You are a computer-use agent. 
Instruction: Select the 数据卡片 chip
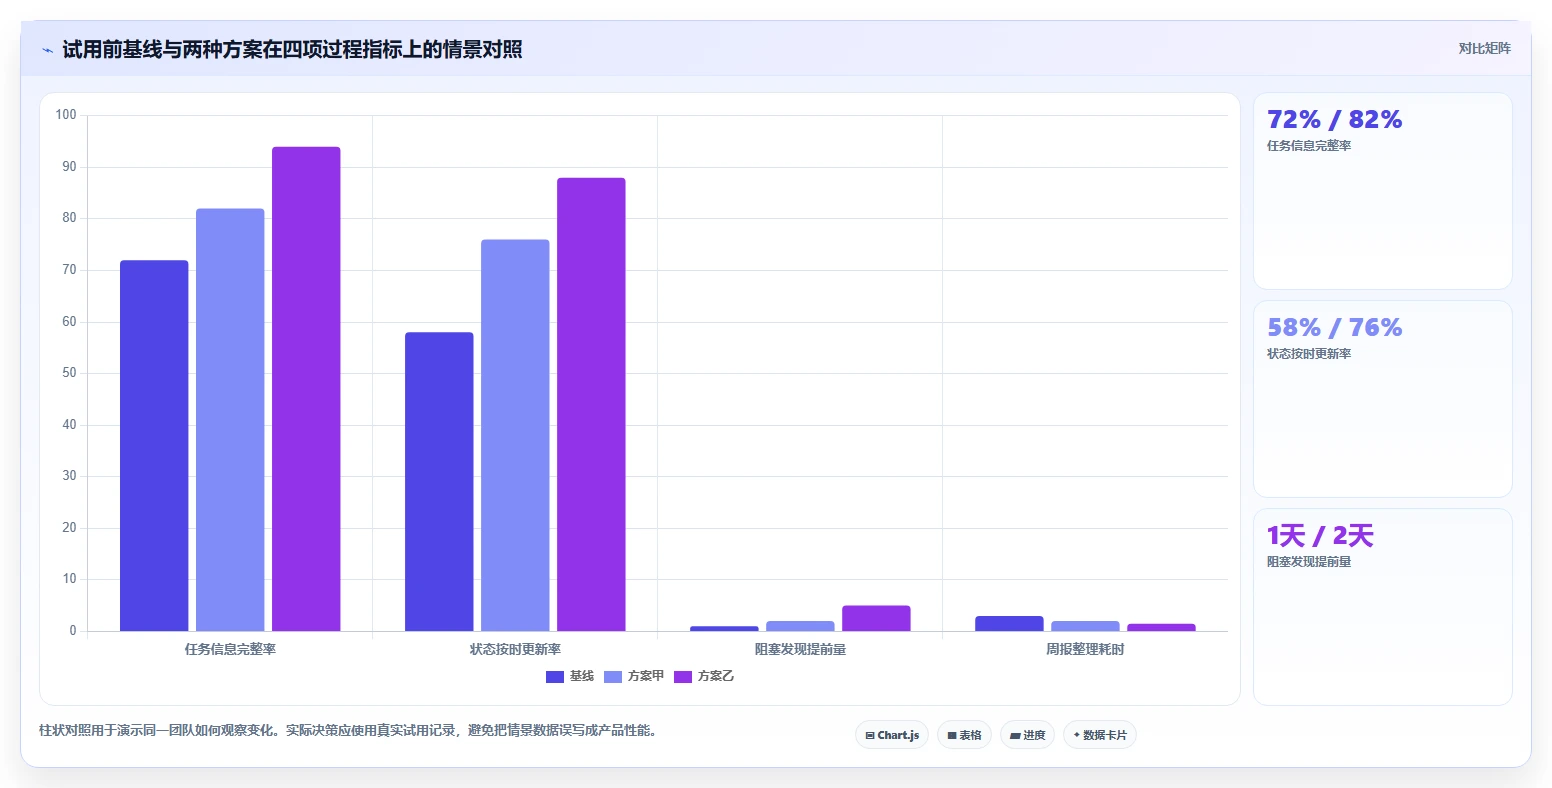click(x=1100, y=735)
